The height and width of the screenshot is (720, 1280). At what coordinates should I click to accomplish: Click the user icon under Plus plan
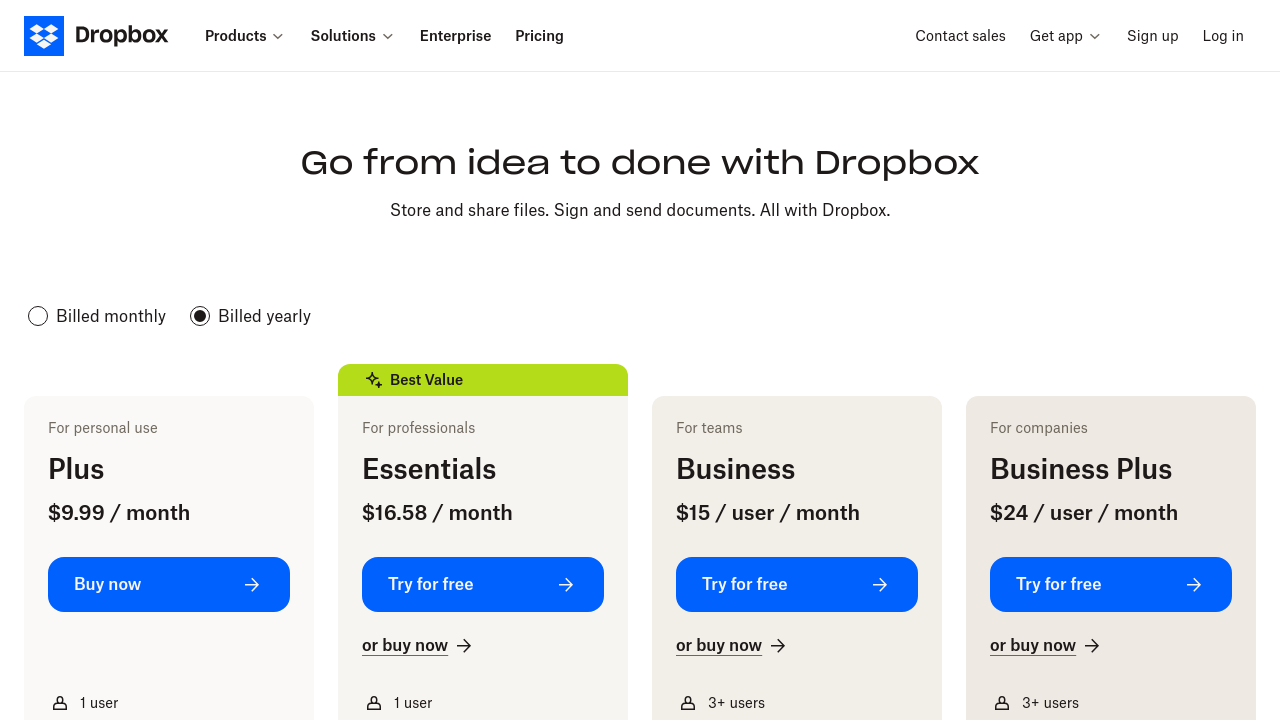coord(60,703)
